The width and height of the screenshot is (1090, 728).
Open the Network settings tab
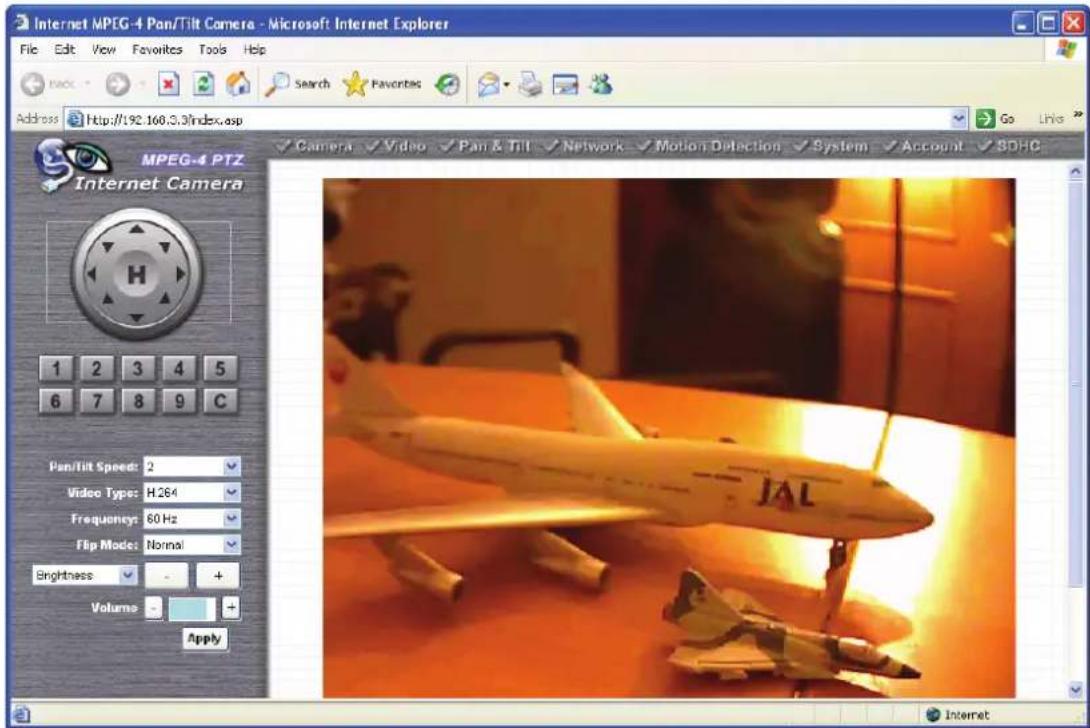[584, 146]
